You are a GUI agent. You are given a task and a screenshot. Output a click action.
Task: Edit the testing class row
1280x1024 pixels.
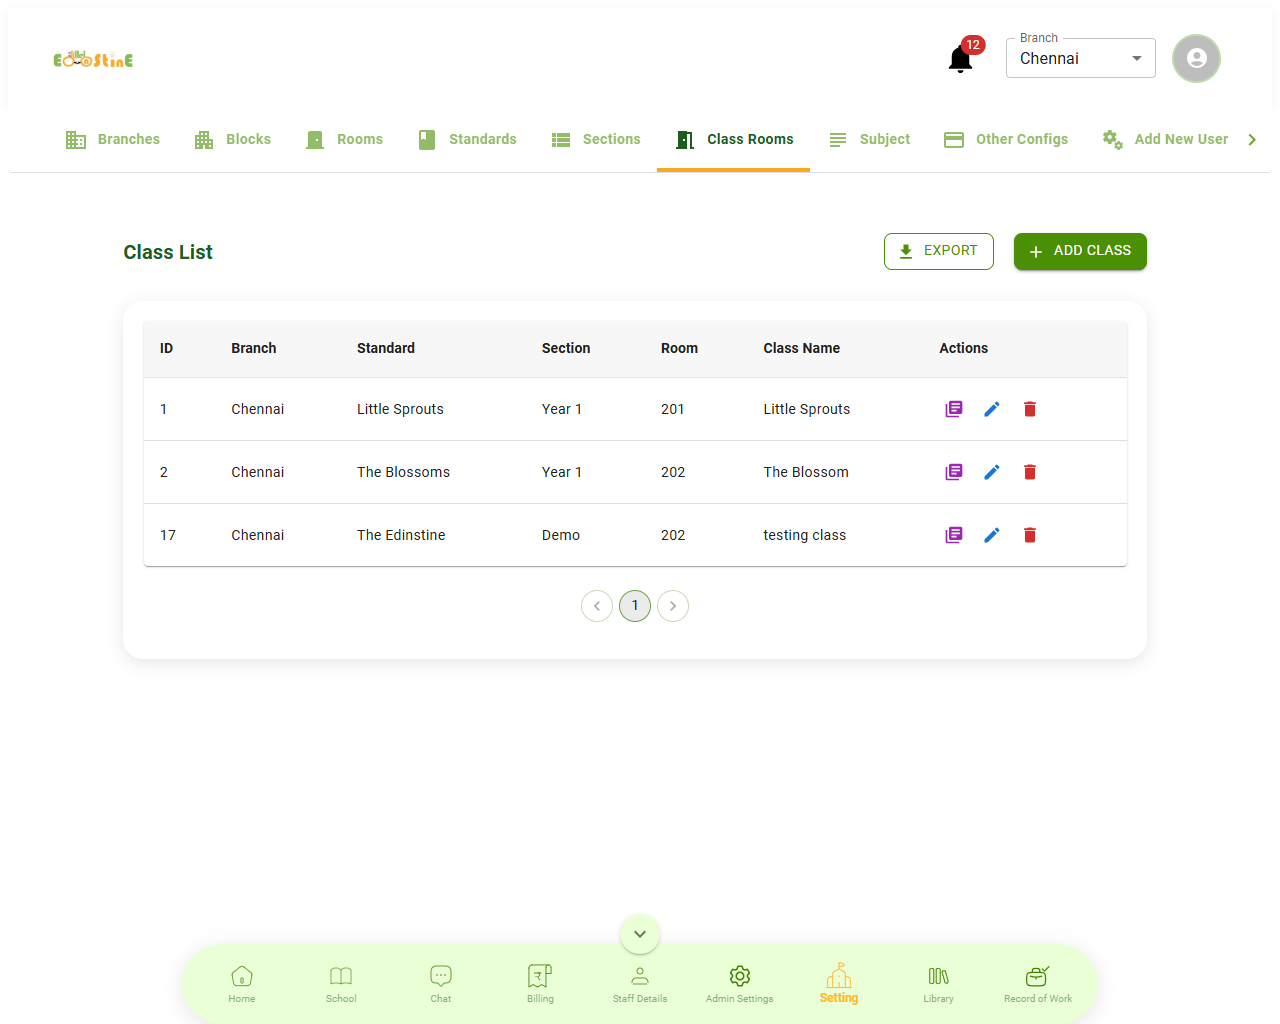pos(992,535)
